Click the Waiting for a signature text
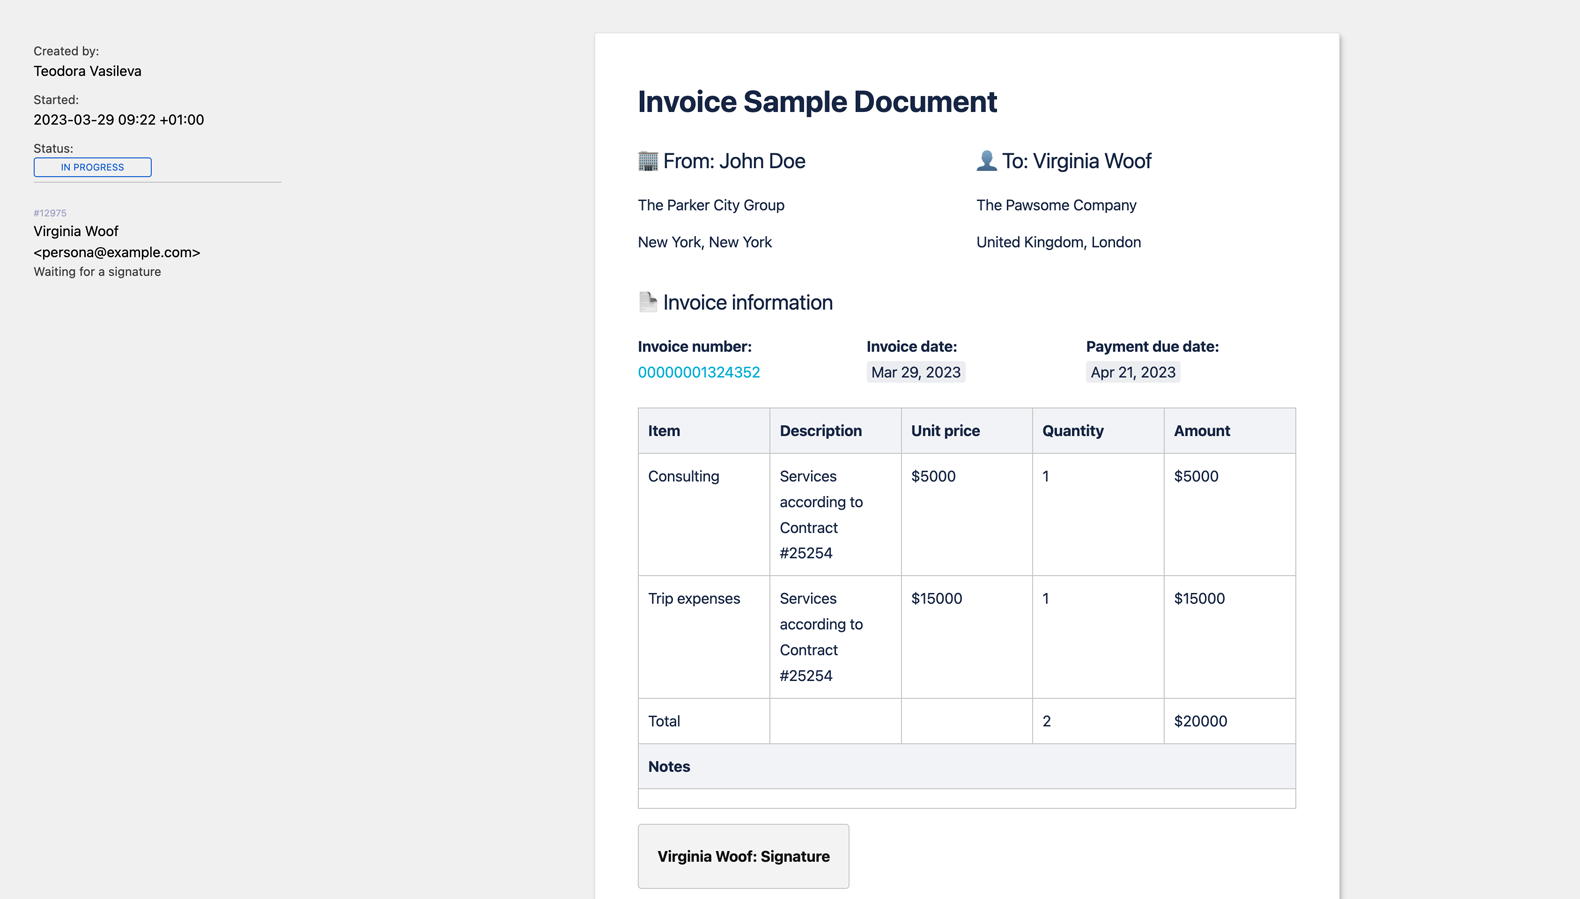The image size is (1580, 899). click(x=97, y=272)
